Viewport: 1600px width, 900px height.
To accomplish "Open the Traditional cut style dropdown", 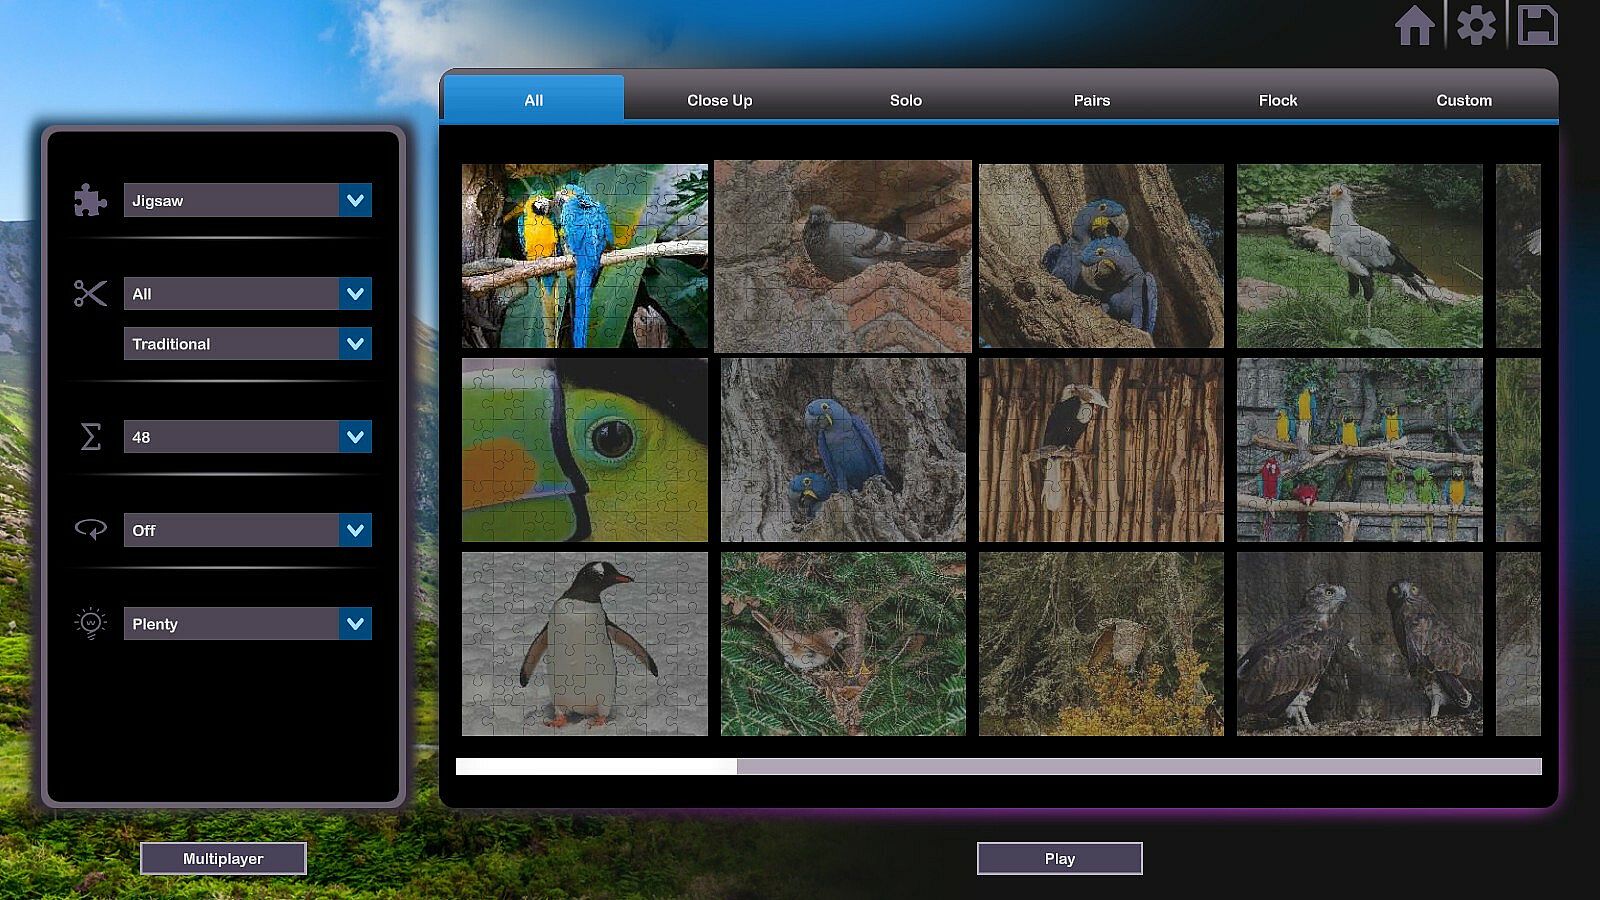I will [x=355, y=344].
